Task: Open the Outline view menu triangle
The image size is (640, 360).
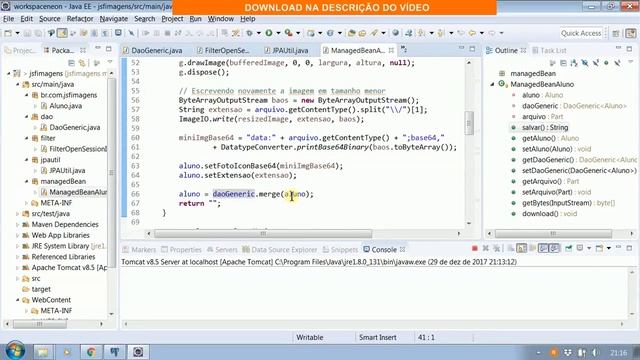Action: pyautogui.click(x=630, y=62)
